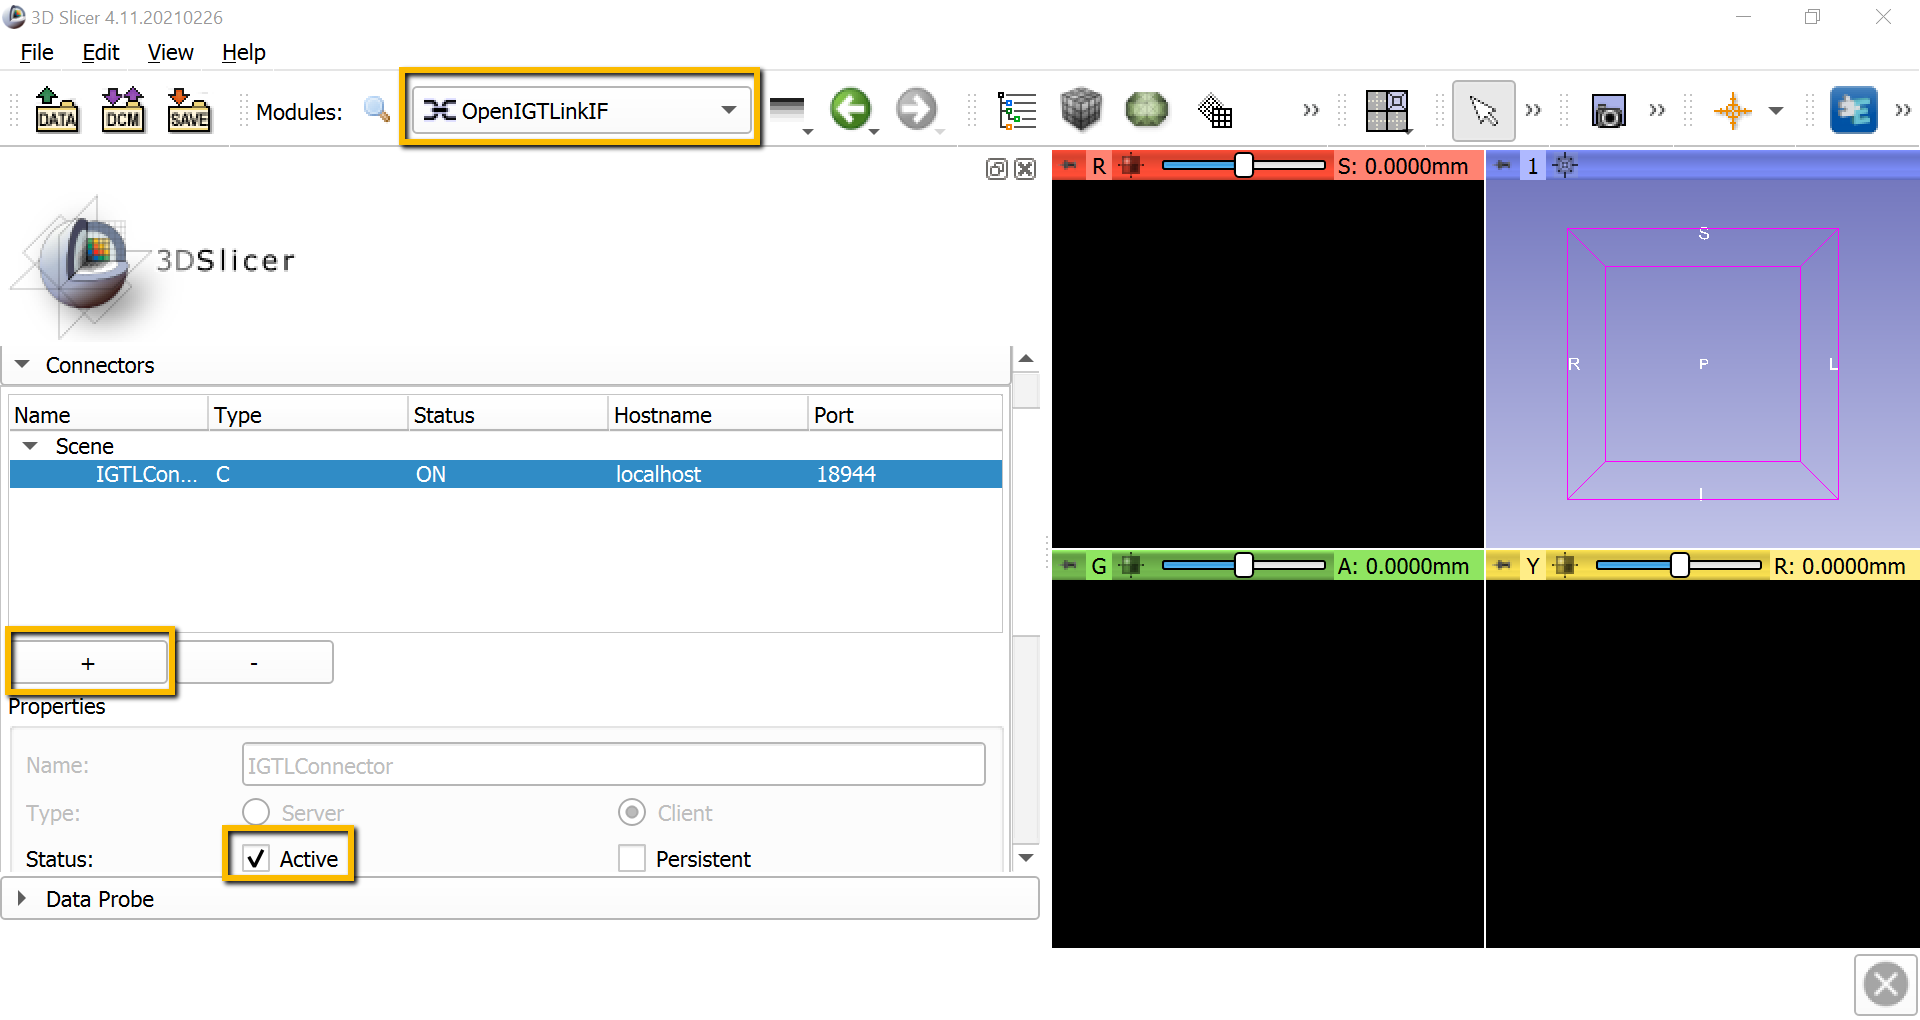Click panel scrollbar down arrow

point(1026,858)
